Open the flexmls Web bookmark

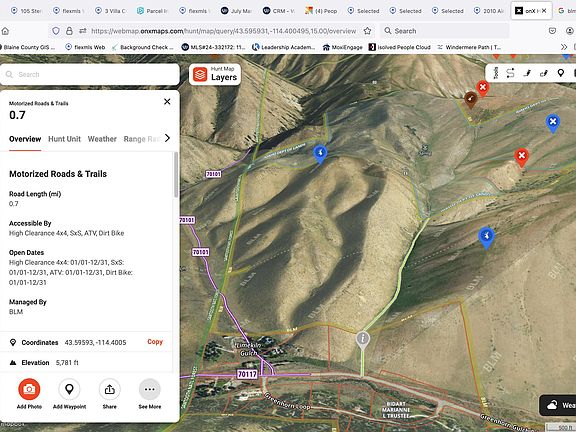tap(85, 47)
